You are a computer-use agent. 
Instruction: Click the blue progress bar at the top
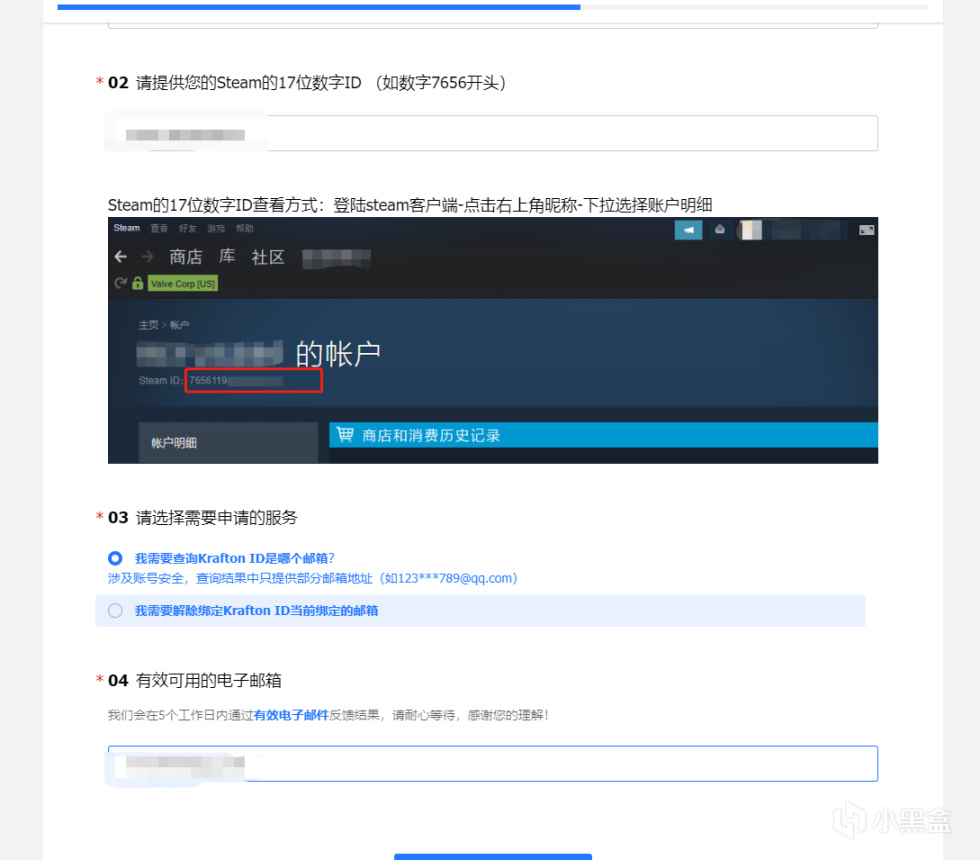click(x=318, y=7)
